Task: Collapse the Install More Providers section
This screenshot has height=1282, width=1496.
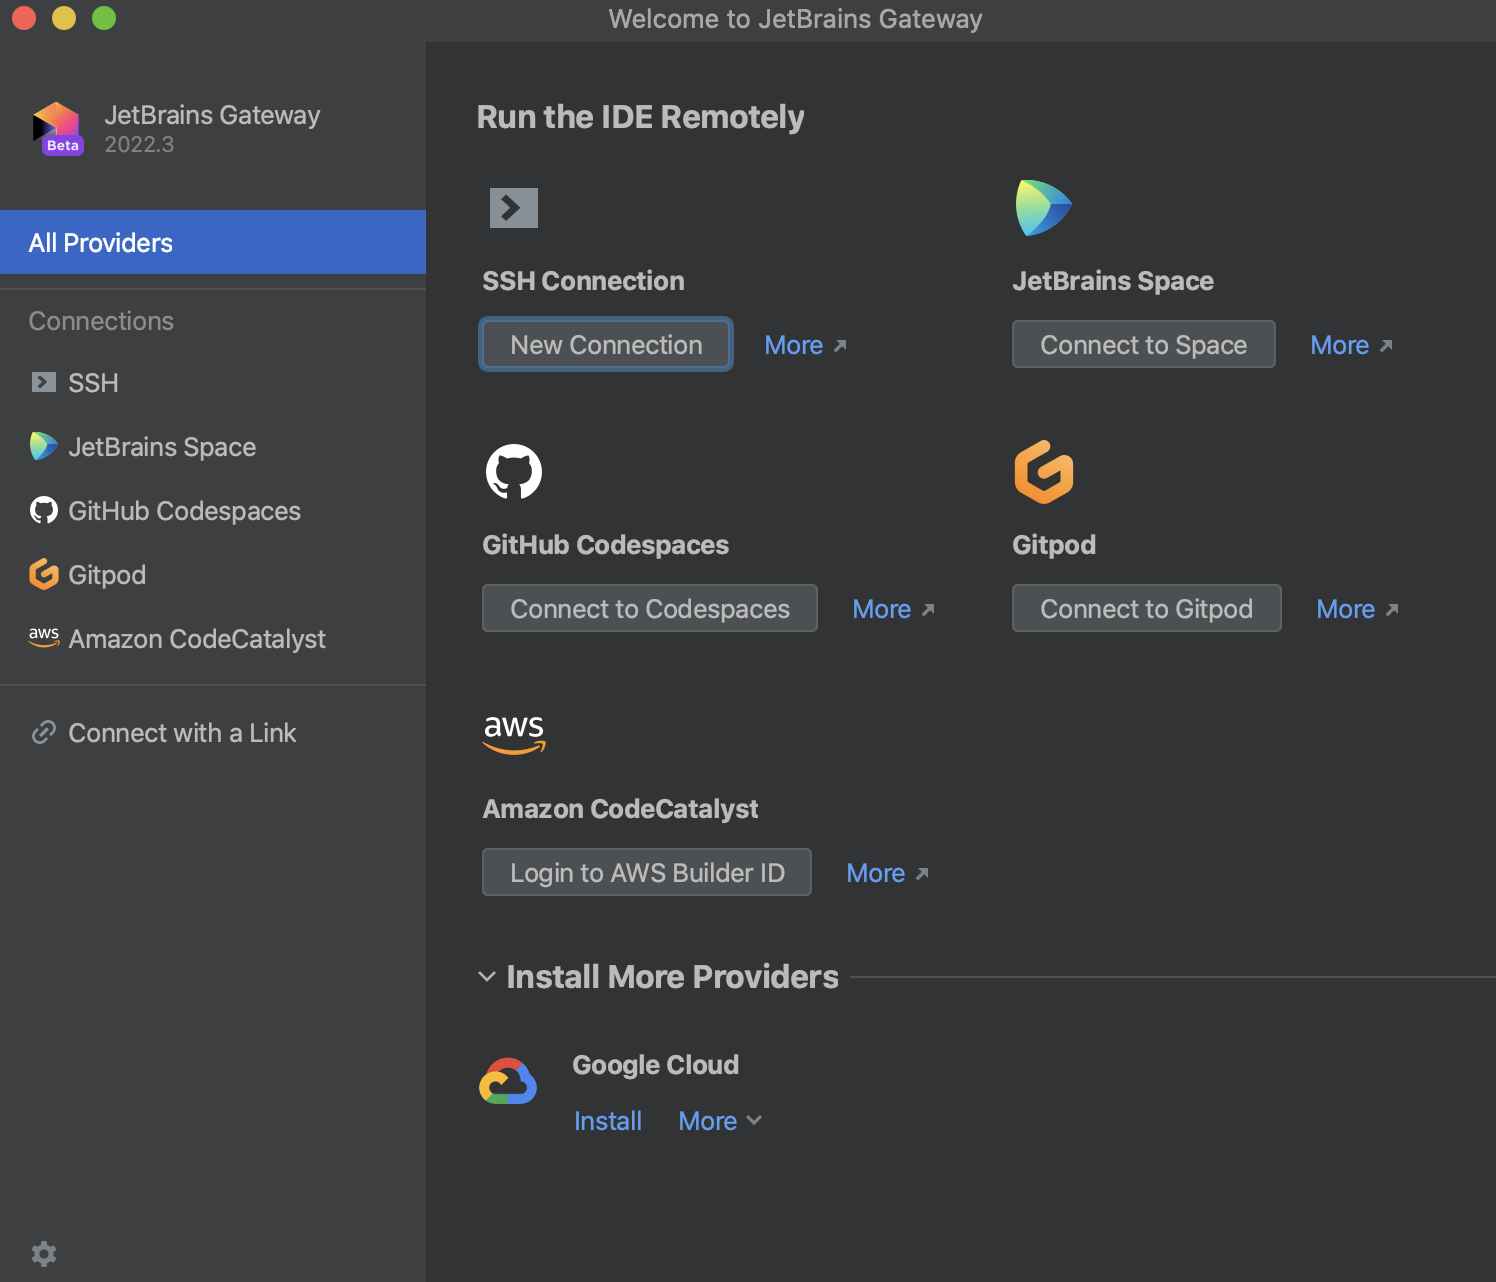Action: tap(487, 977)
